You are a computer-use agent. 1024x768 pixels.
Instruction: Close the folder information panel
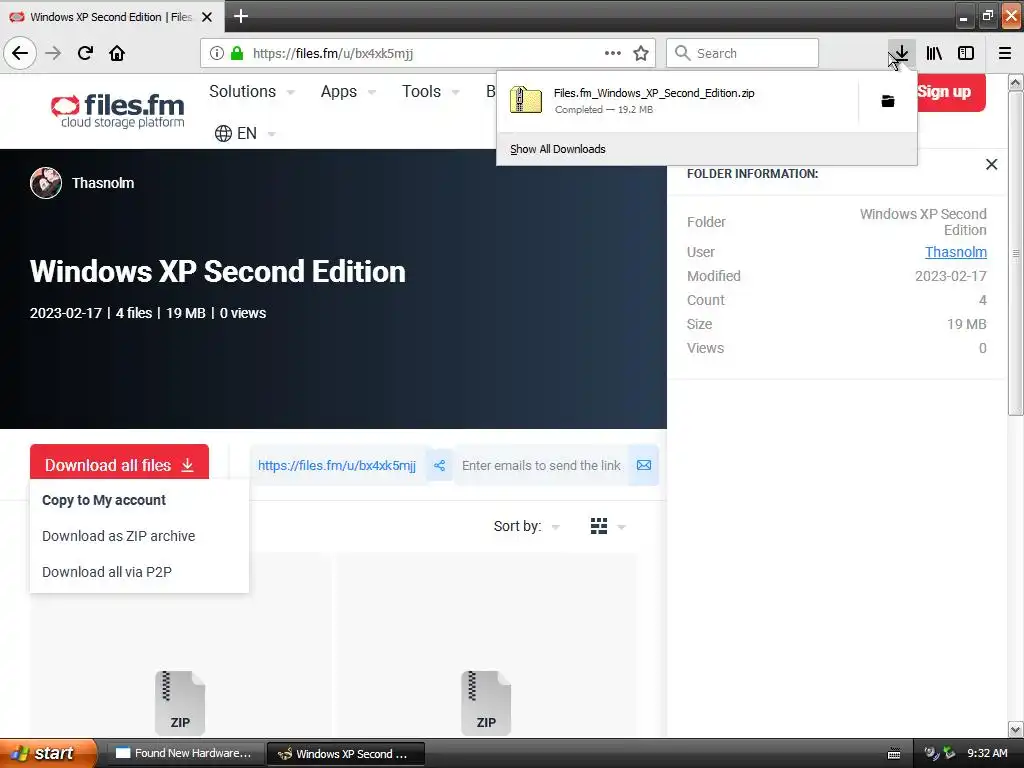[991, 165]
